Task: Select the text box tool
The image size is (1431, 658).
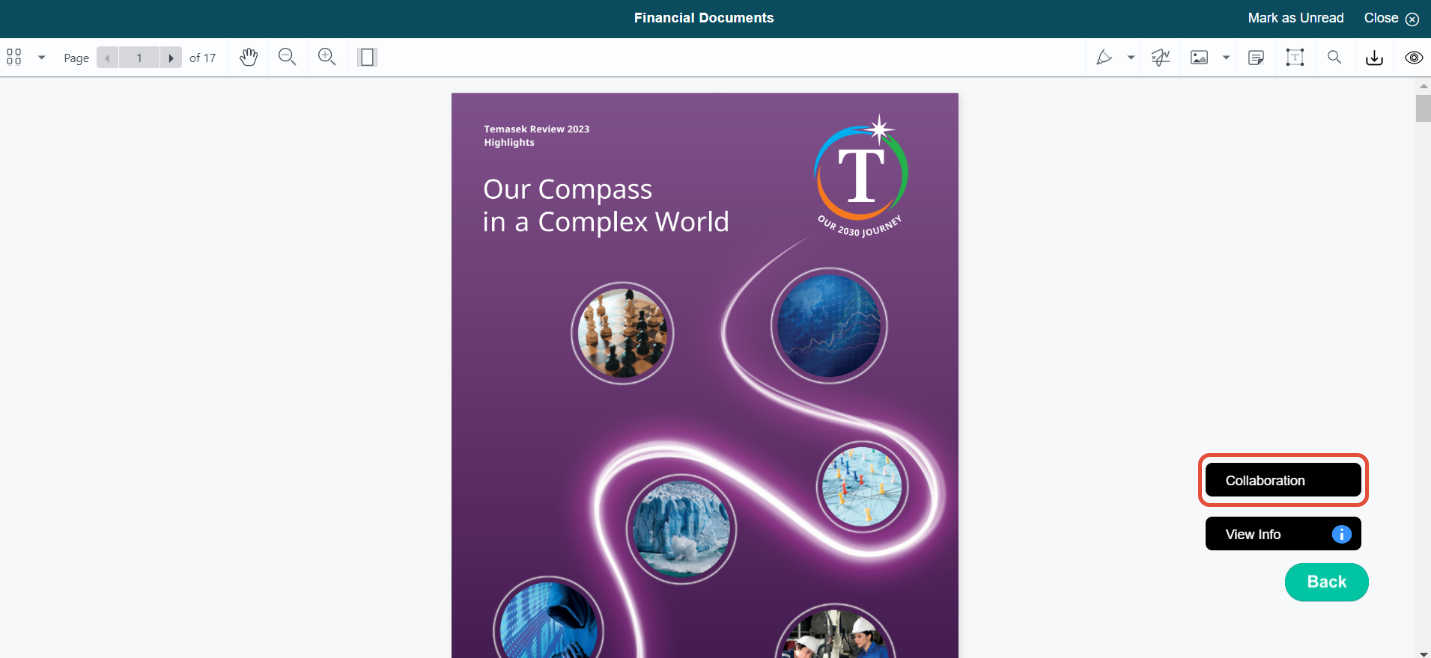Action: (1295, 57)
